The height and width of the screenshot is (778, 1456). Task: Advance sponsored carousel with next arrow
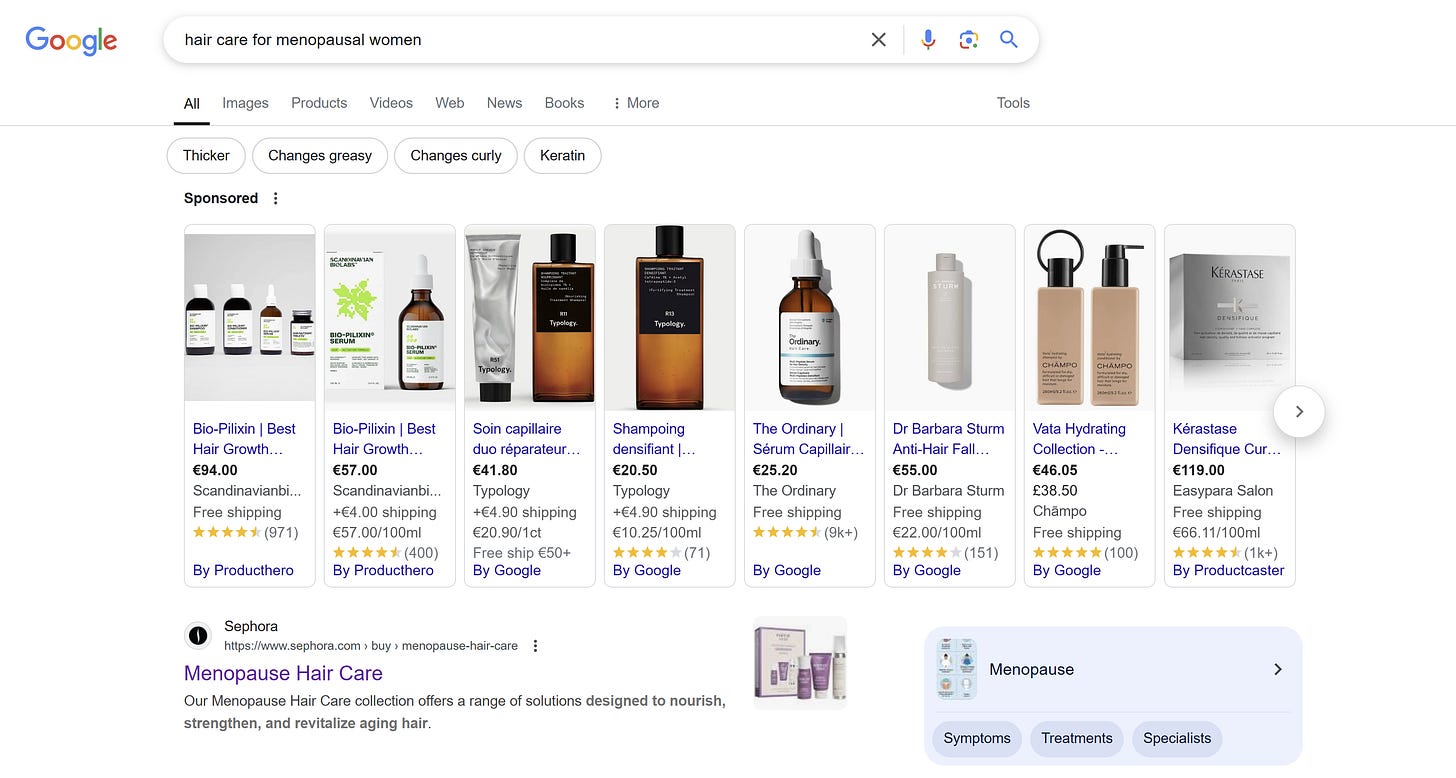coord(1299,411)
